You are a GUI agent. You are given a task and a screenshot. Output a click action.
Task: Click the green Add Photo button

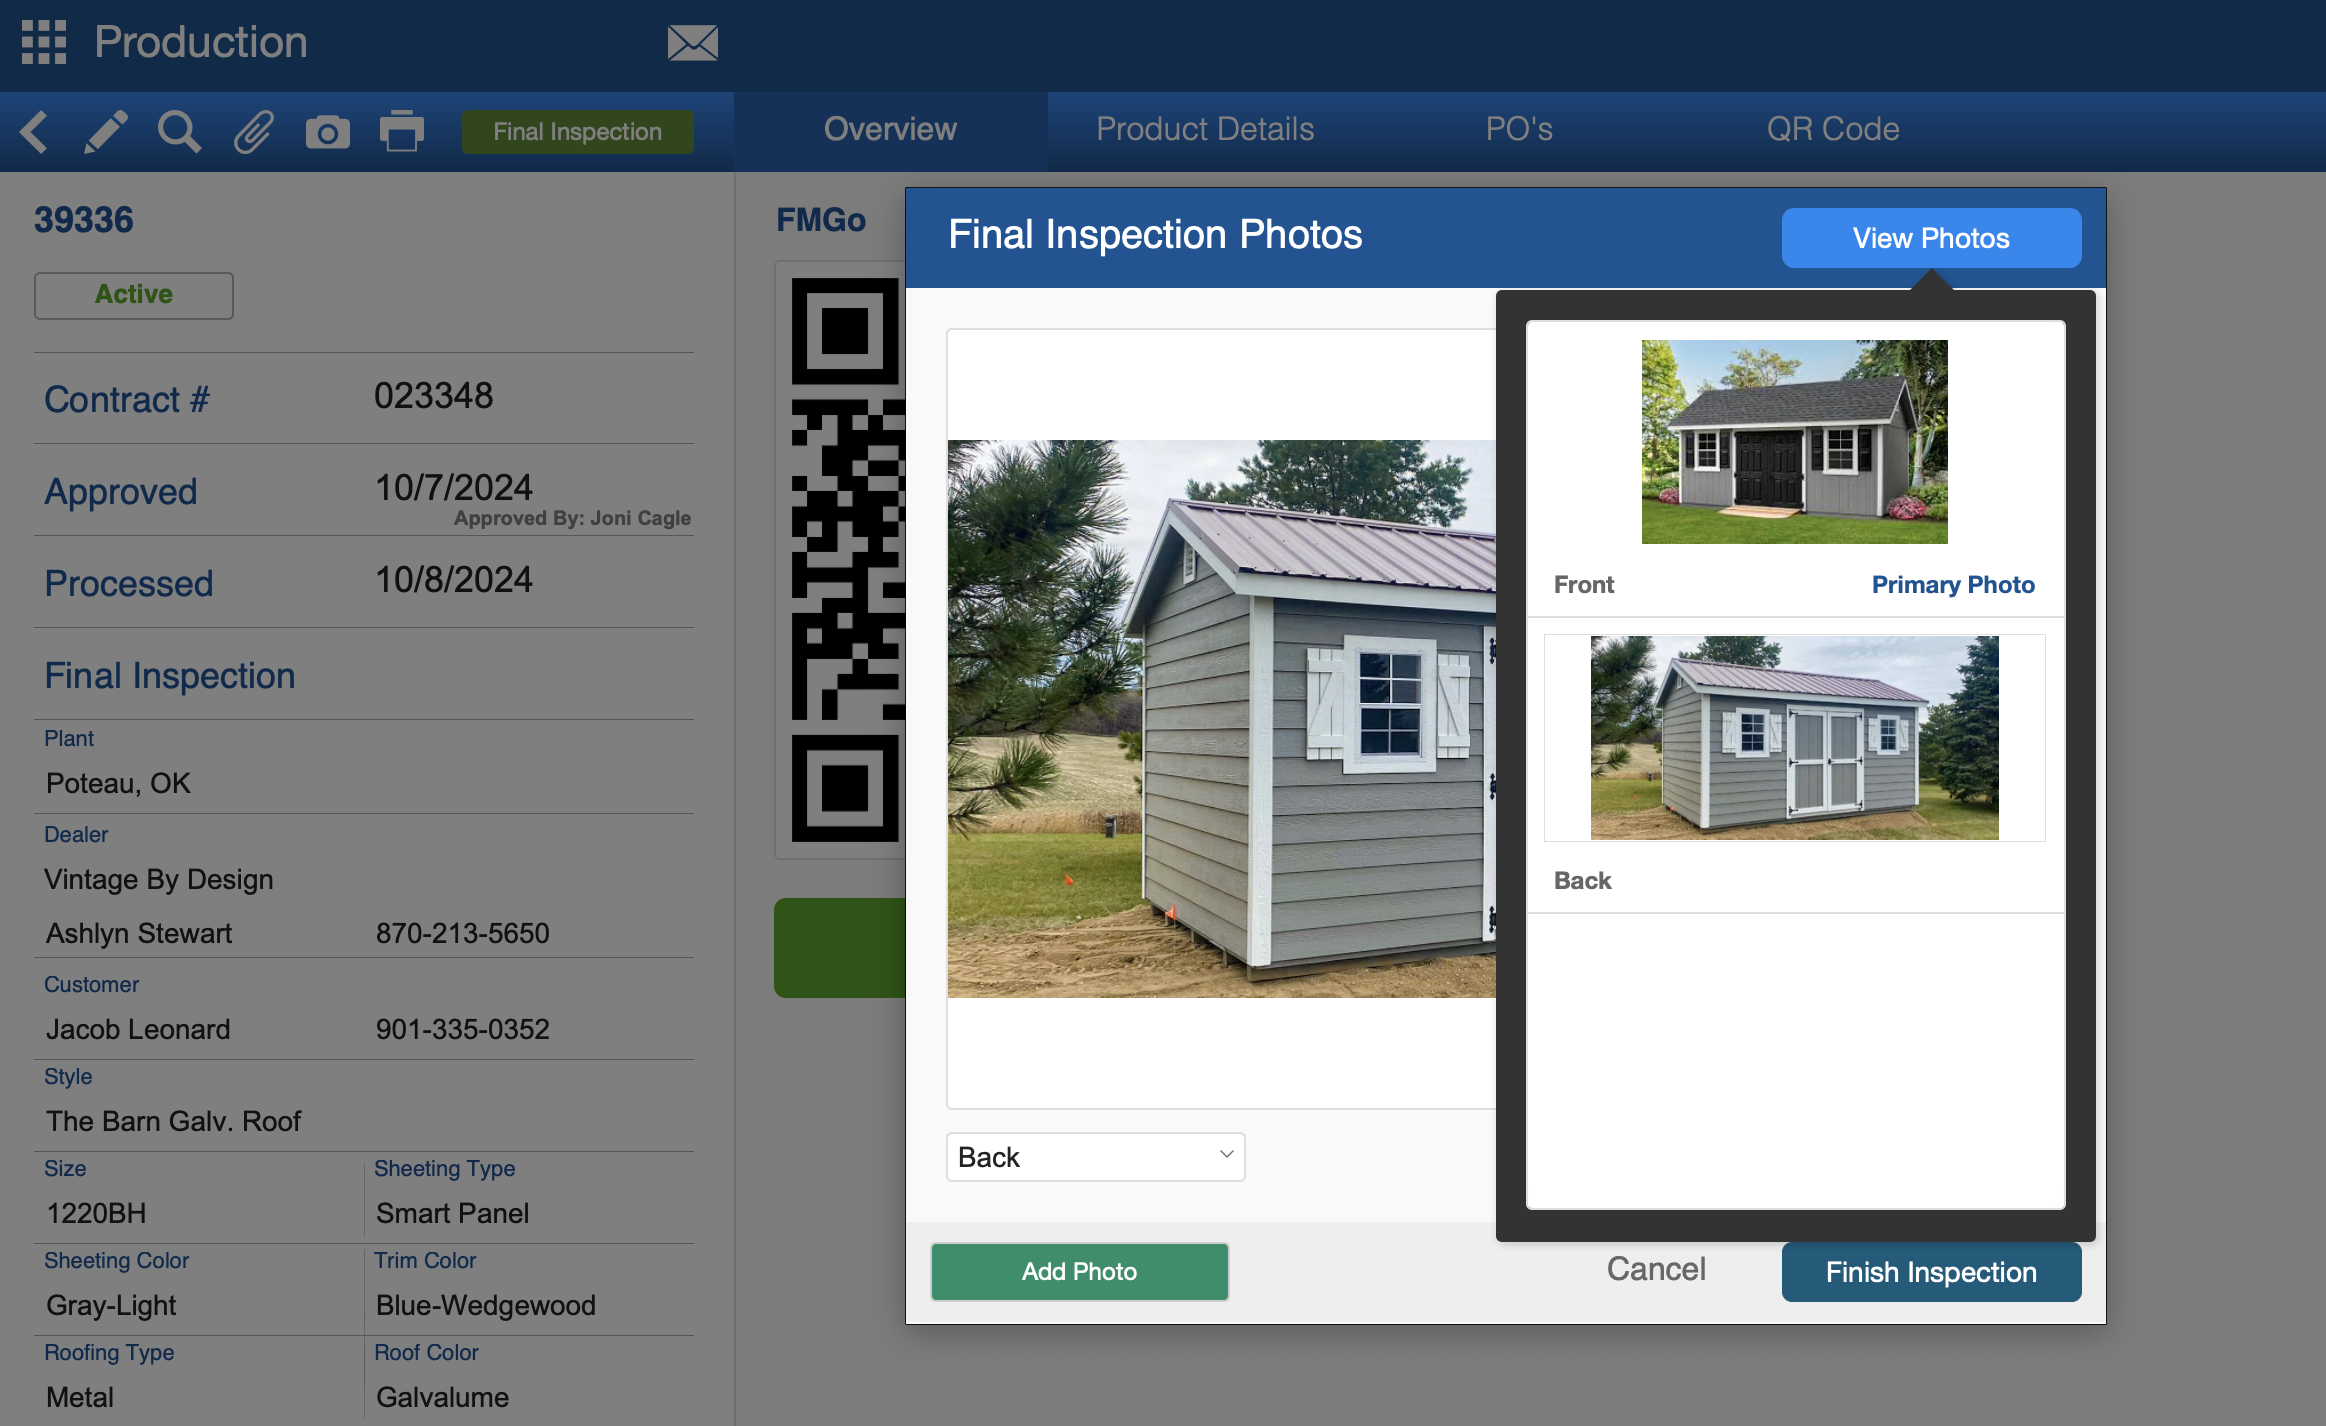tap(1080, 1272)
